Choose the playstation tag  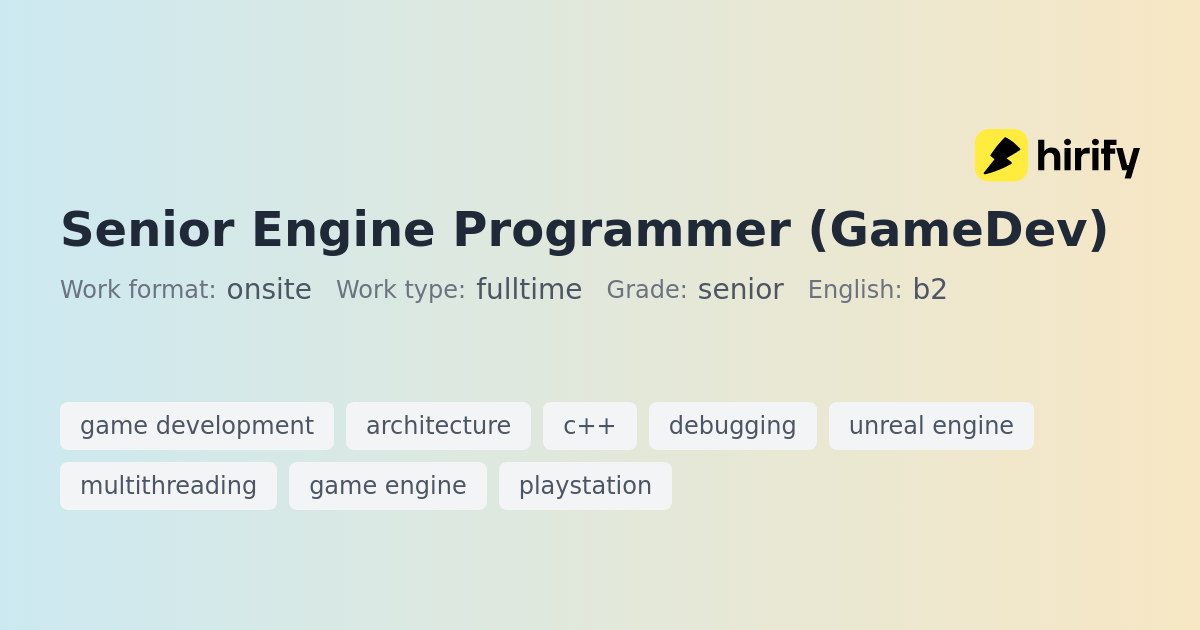tap(585, 486)
